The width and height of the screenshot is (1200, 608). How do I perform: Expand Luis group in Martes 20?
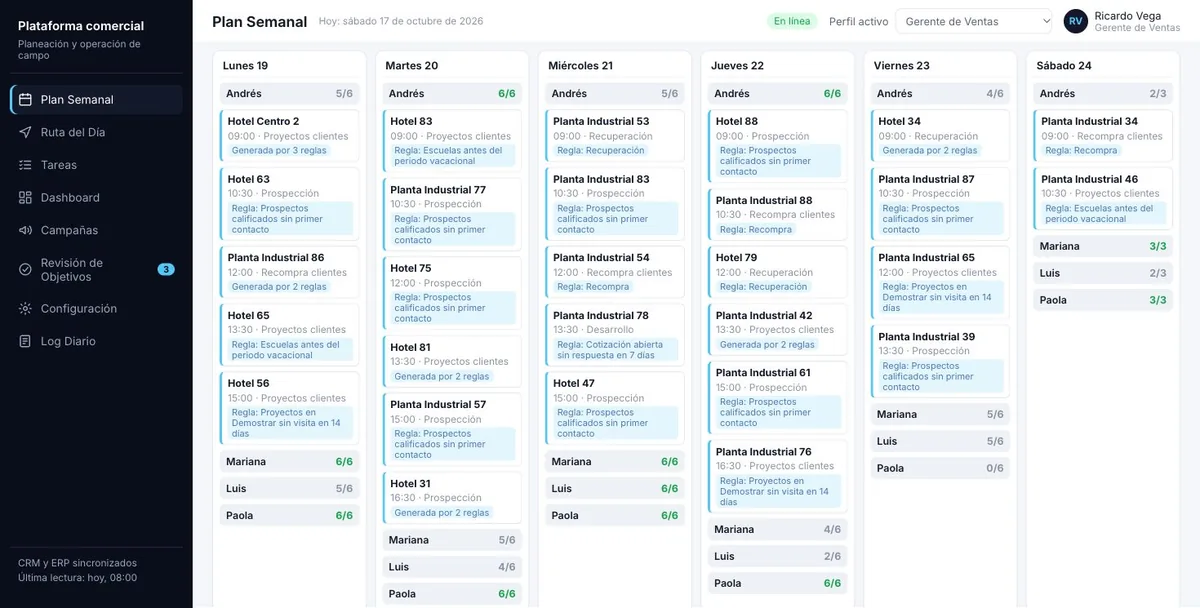452,567
